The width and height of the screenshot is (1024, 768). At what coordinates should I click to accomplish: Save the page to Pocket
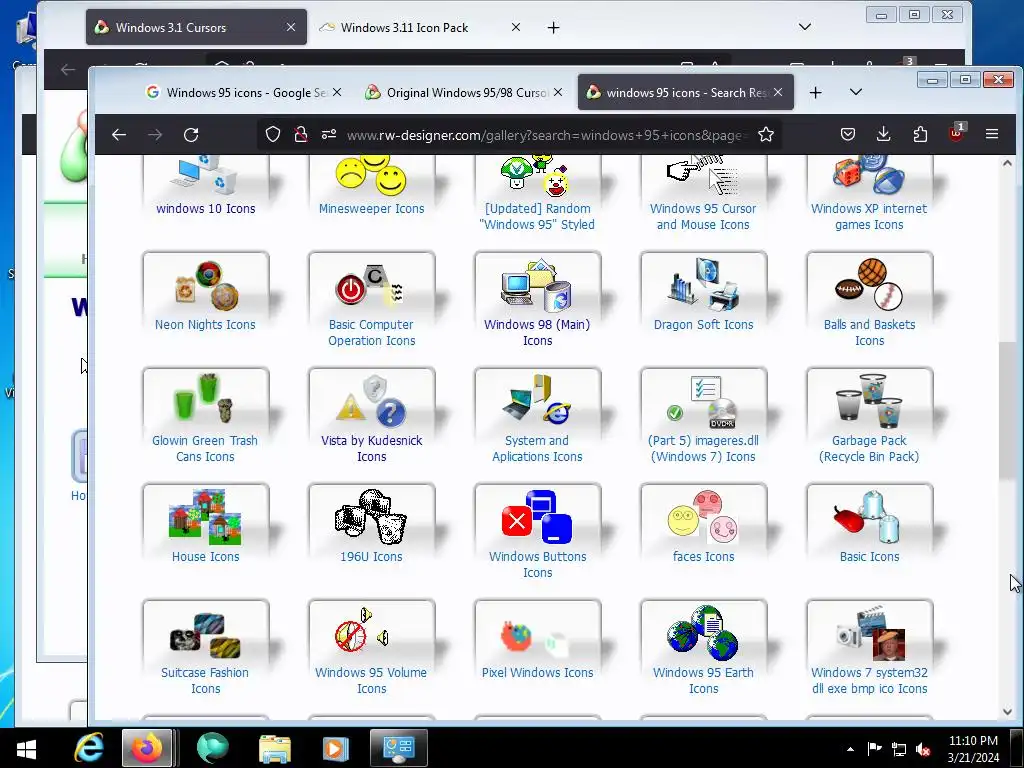pyautogui.click(x=848, y=135)
